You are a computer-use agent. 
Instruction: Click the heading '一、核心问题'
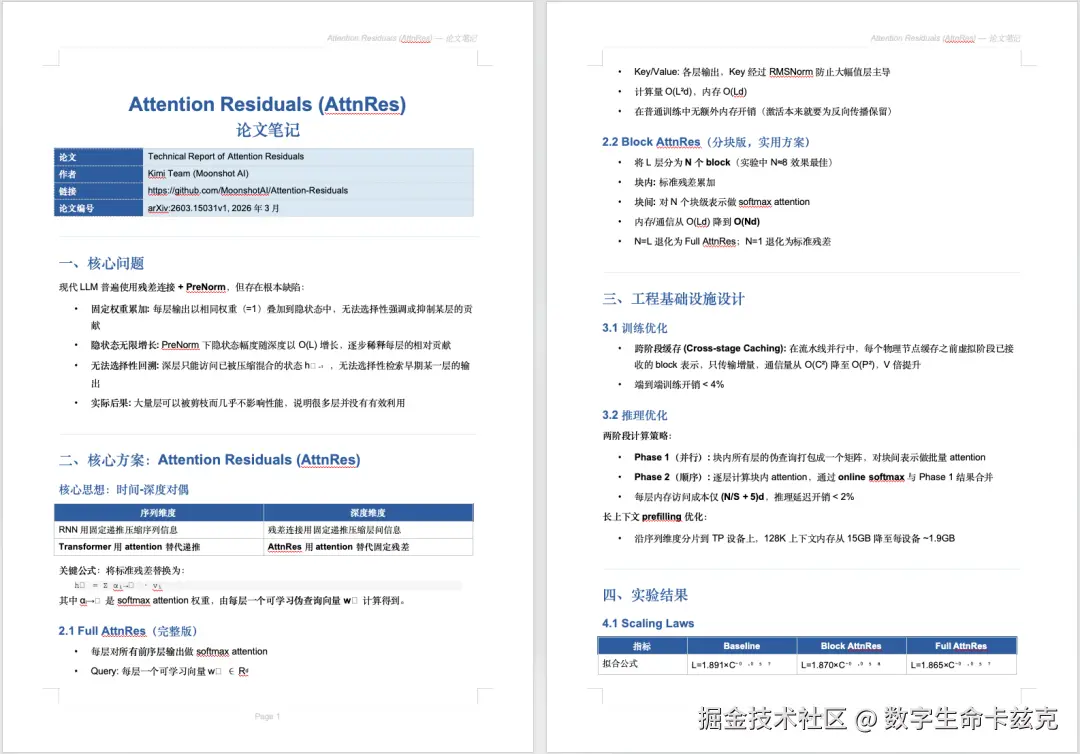pyautogui.click(x=101, y=263)
